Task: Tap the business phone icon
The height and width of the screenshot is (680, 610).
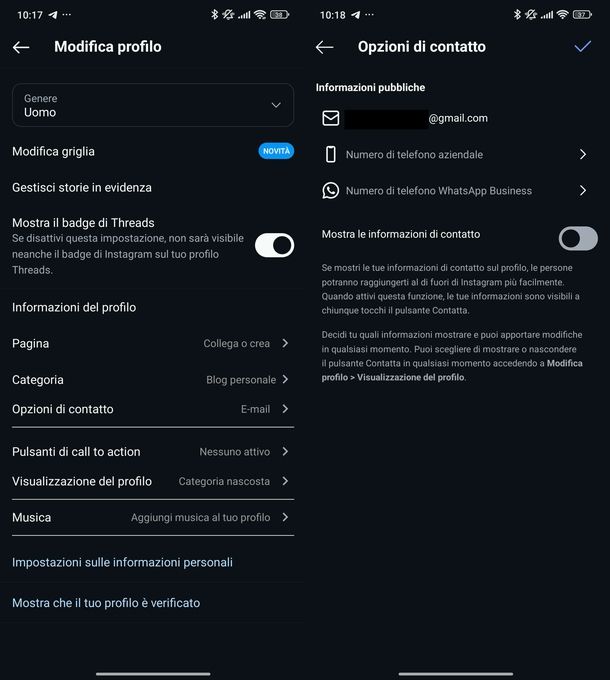Action: click(331, 155)
